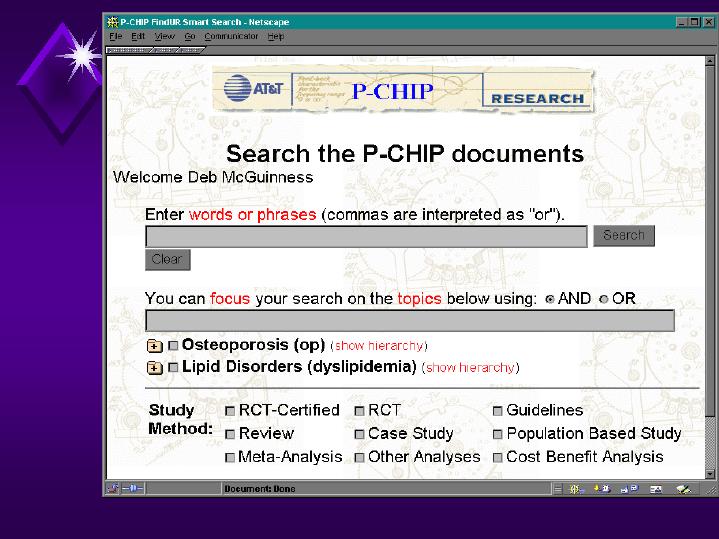Open Composer icon in component bar
Screen dimensions: 719x539
[x=683, y=489]
